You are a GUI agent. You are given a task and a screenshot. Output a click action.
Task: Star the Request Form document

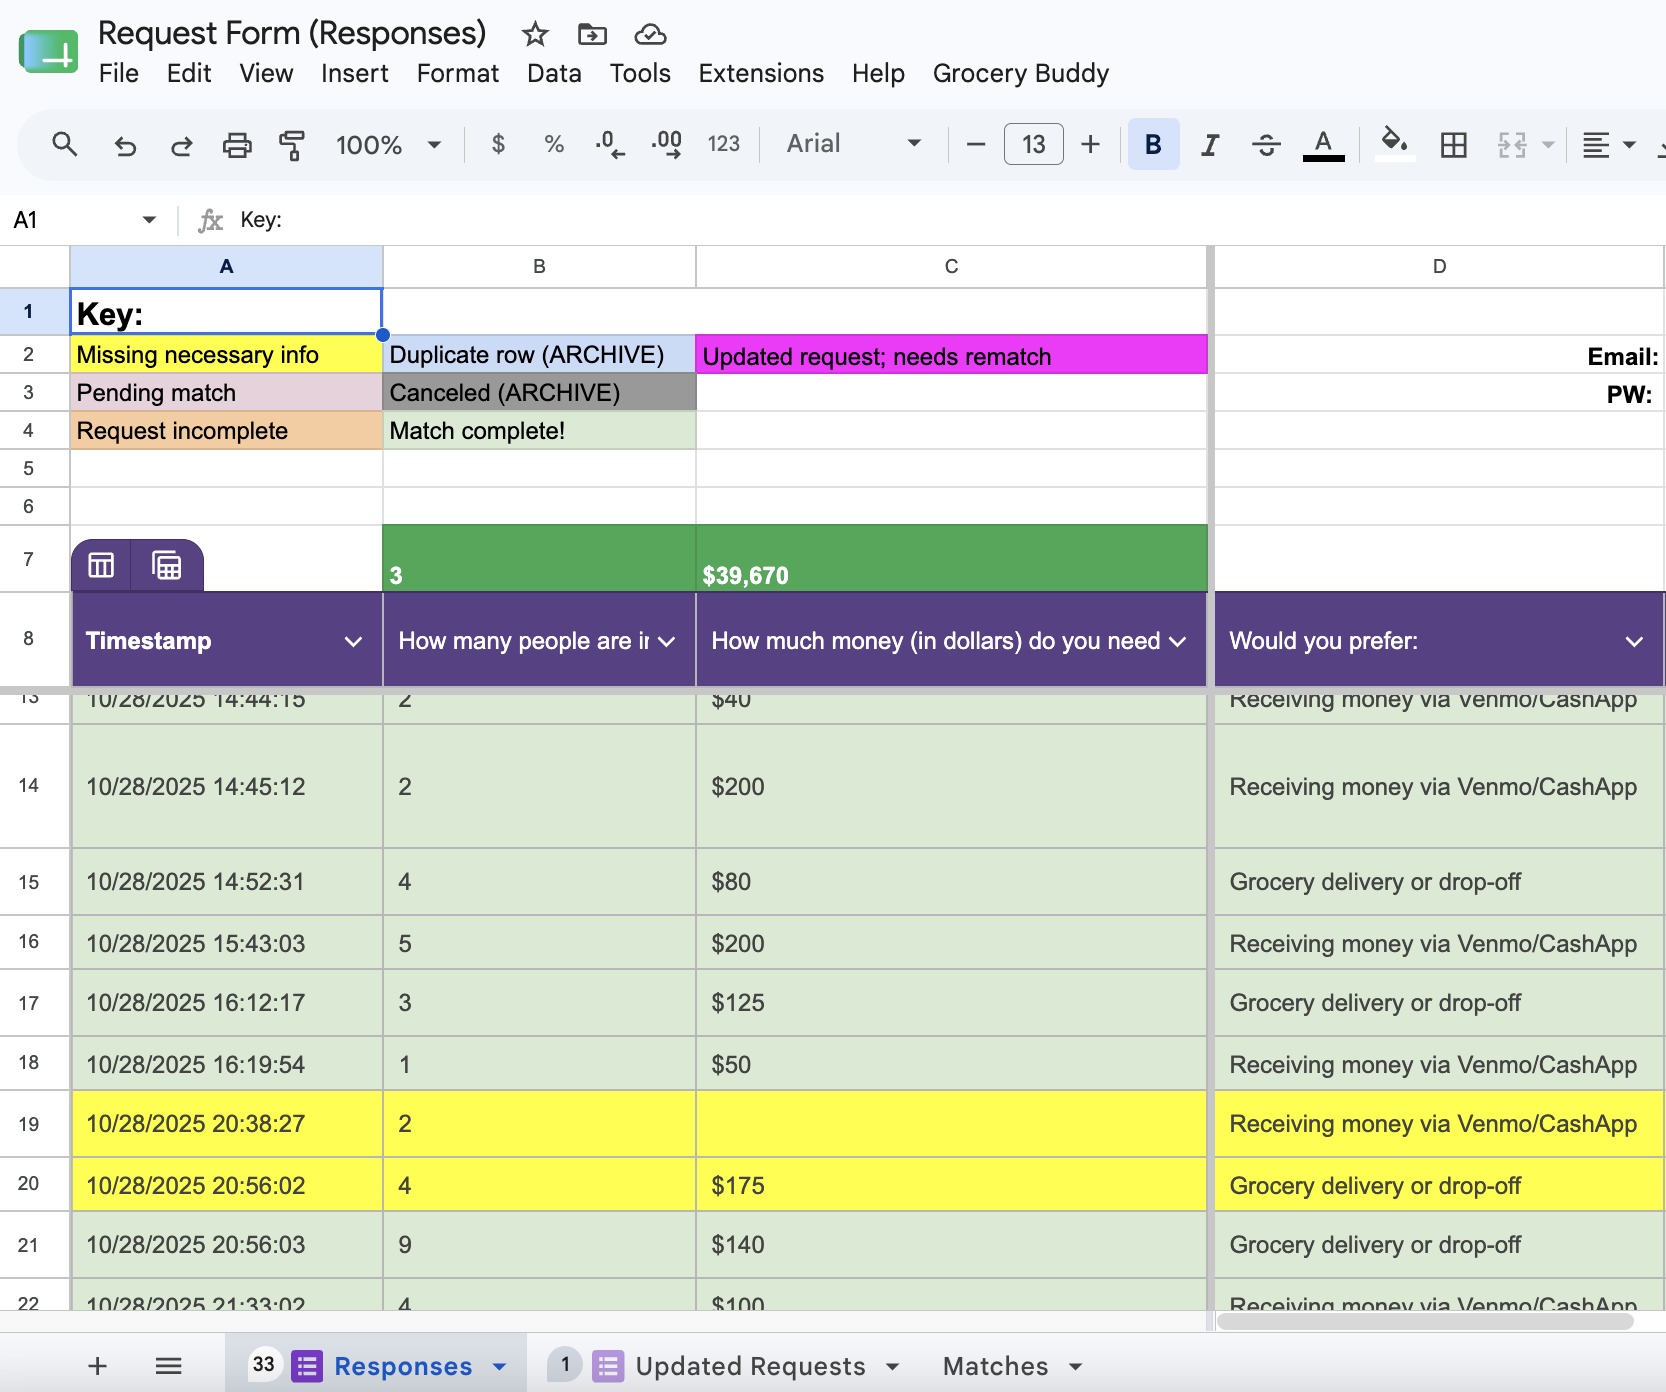coord(535,35)
